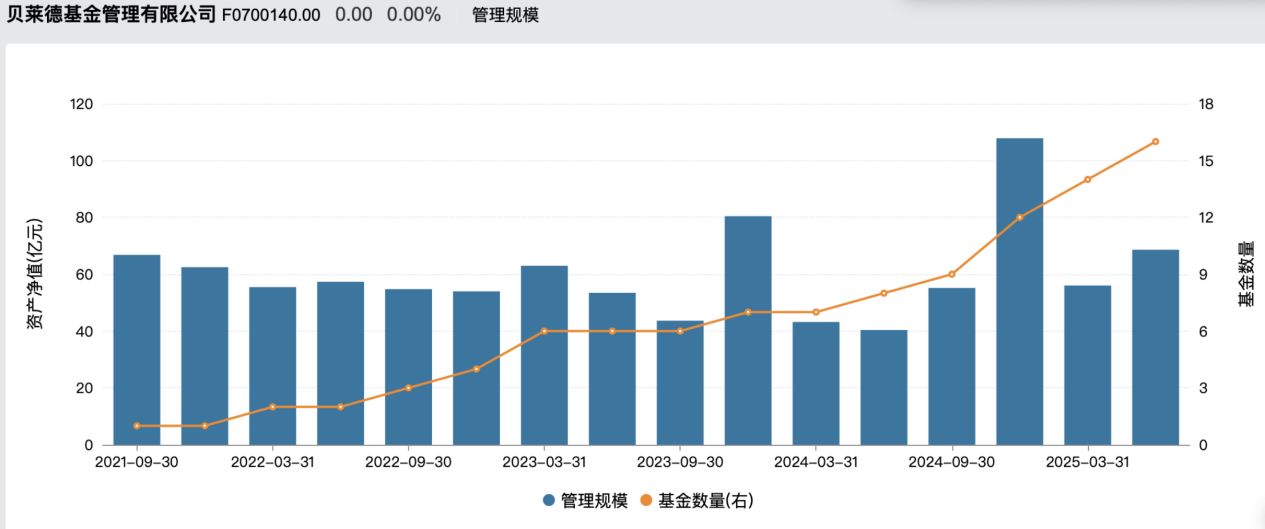The width and height of the screenshot is (1265, 529).
Task: Click the orange 基金数量(右) legend dot
Action: [x=646, y=500]
